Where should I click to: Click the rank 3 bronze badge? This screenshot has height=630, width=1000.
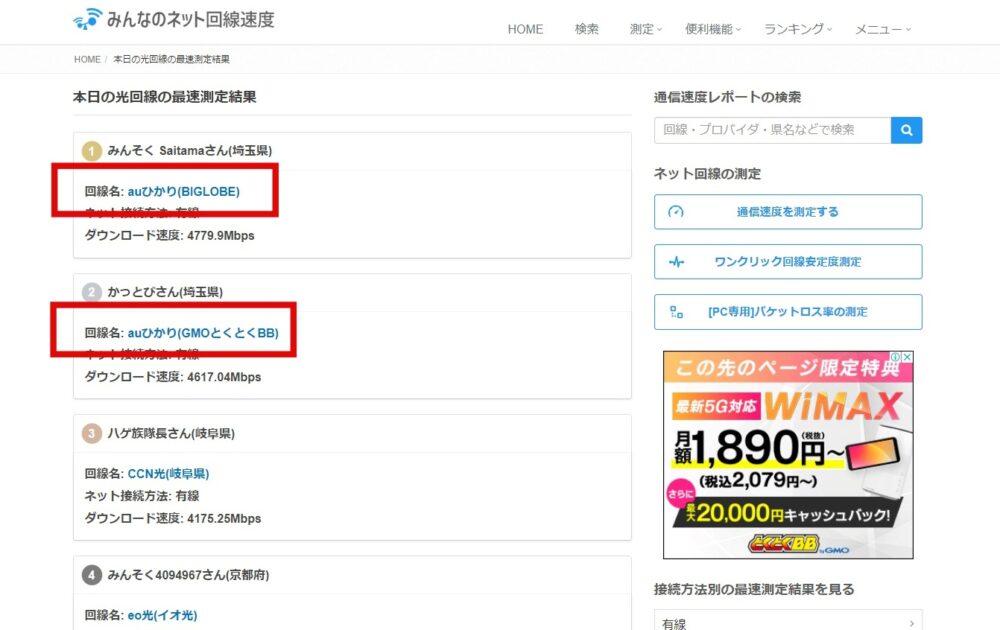point(92,434)
